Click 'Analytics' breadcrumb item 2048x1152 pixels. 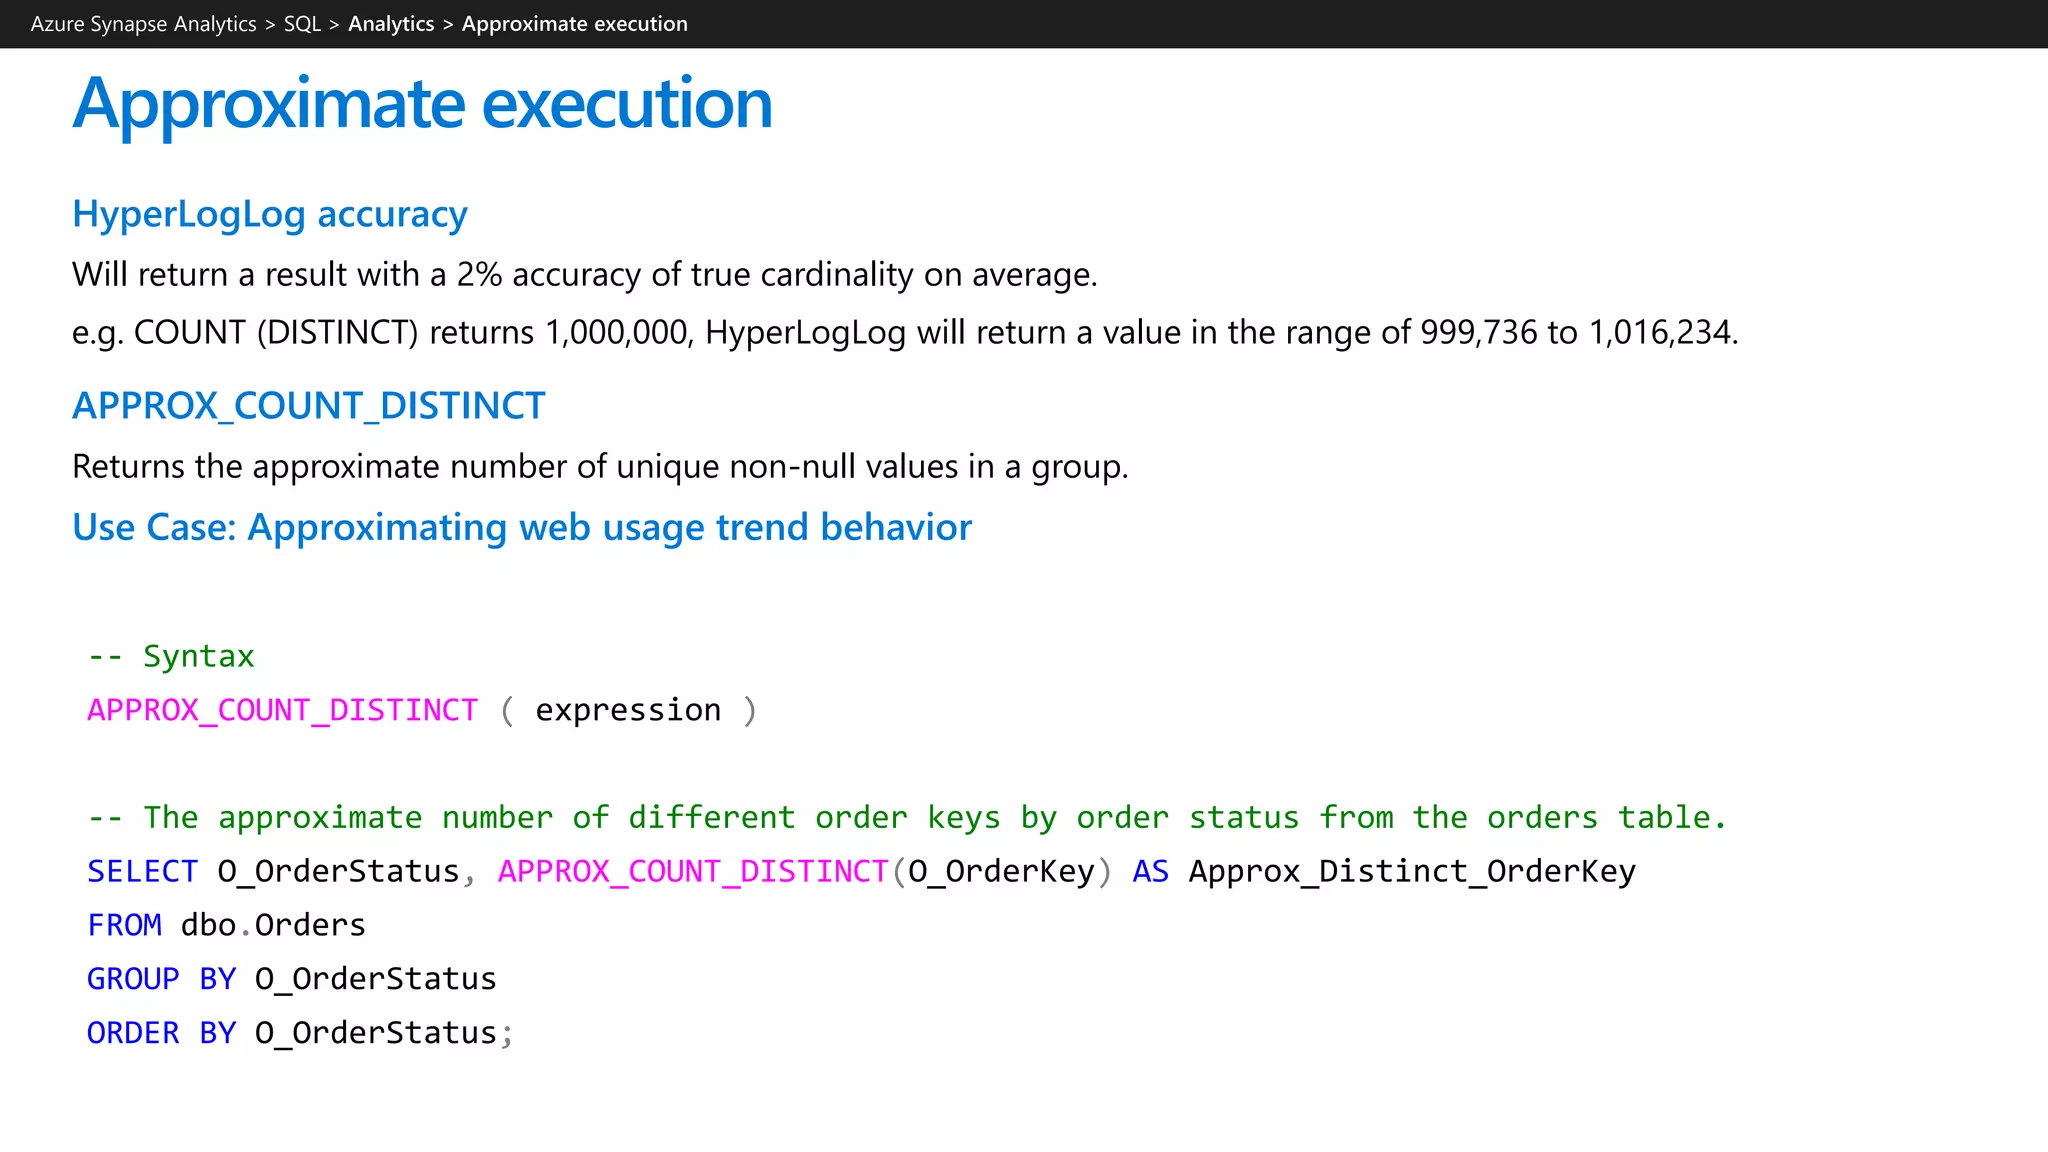click(391, 24)
